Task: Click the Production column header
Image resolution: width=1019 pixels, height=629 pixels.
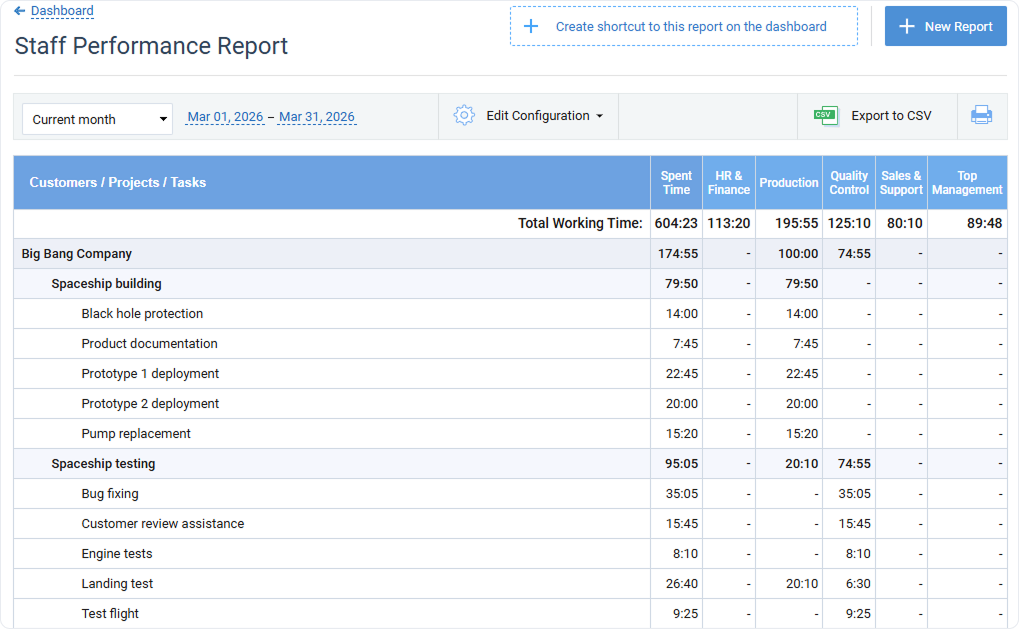Action: coord(789,182)
